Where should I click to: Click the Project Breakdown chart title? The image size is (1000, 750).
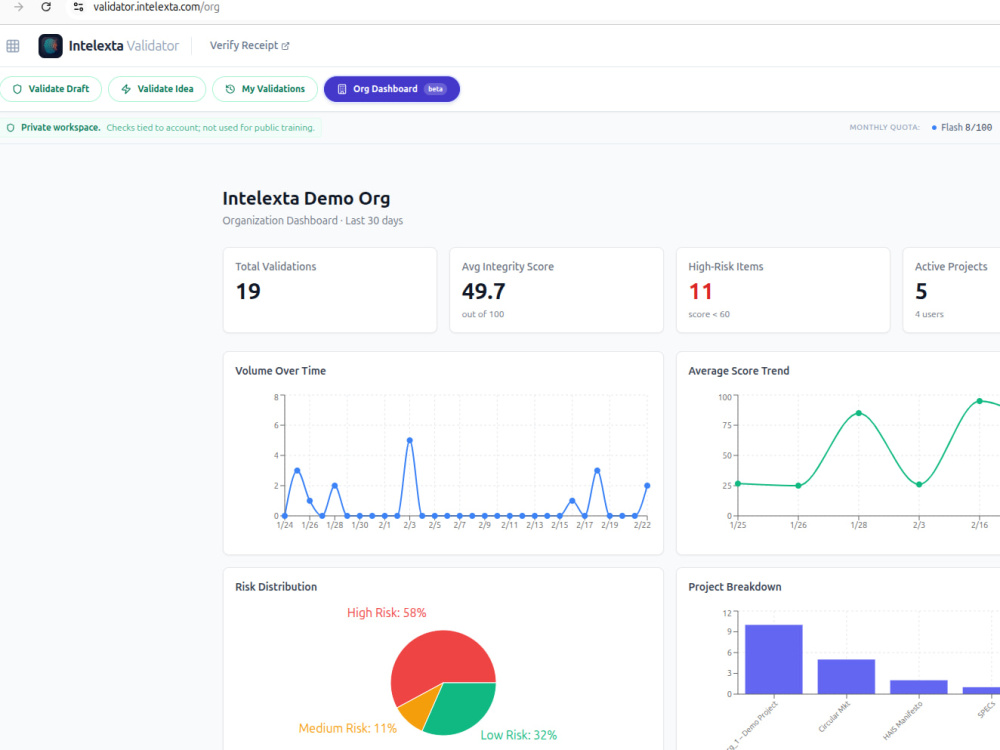[x=735, y=587]
